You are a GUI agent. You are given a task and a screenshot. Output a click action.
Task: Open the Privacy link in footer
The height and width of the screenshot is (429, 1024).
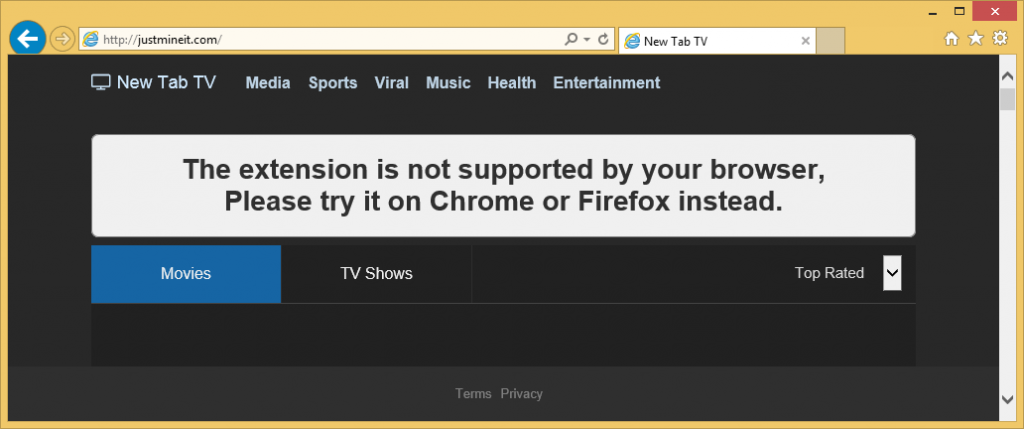[x=522, y=394]
